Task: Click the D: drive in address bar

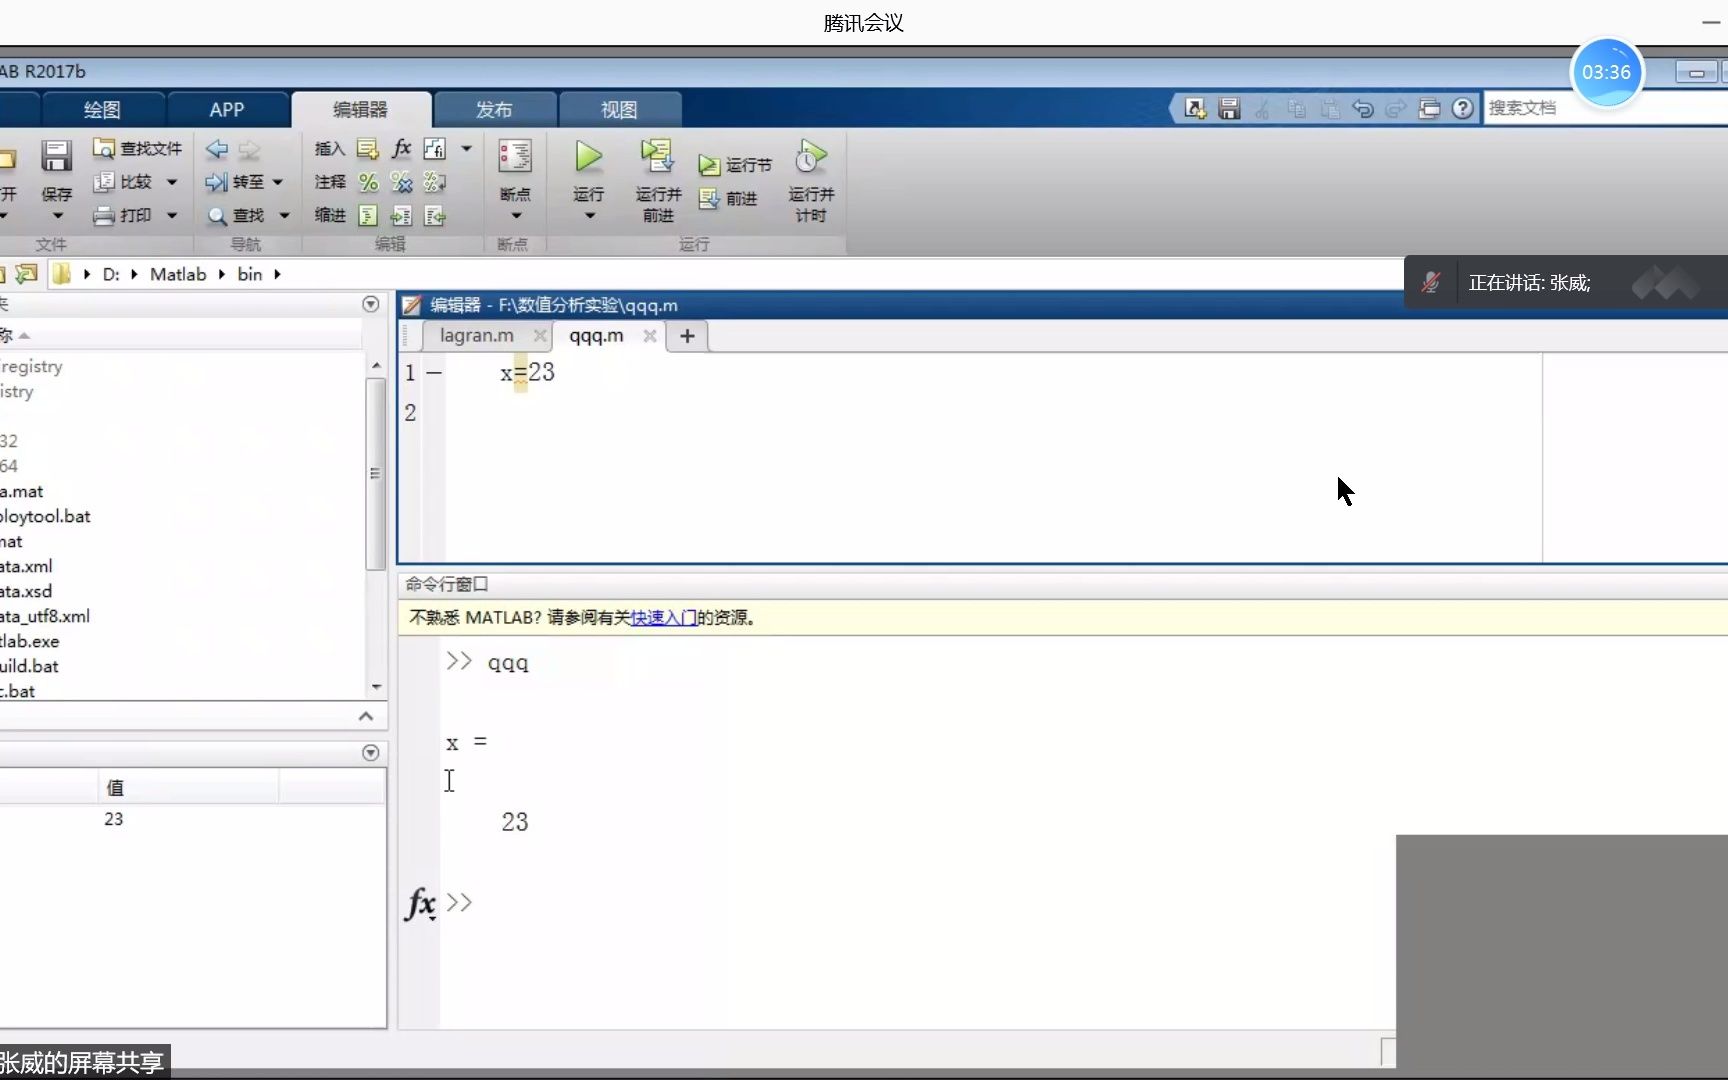Action: click(111, 274)
